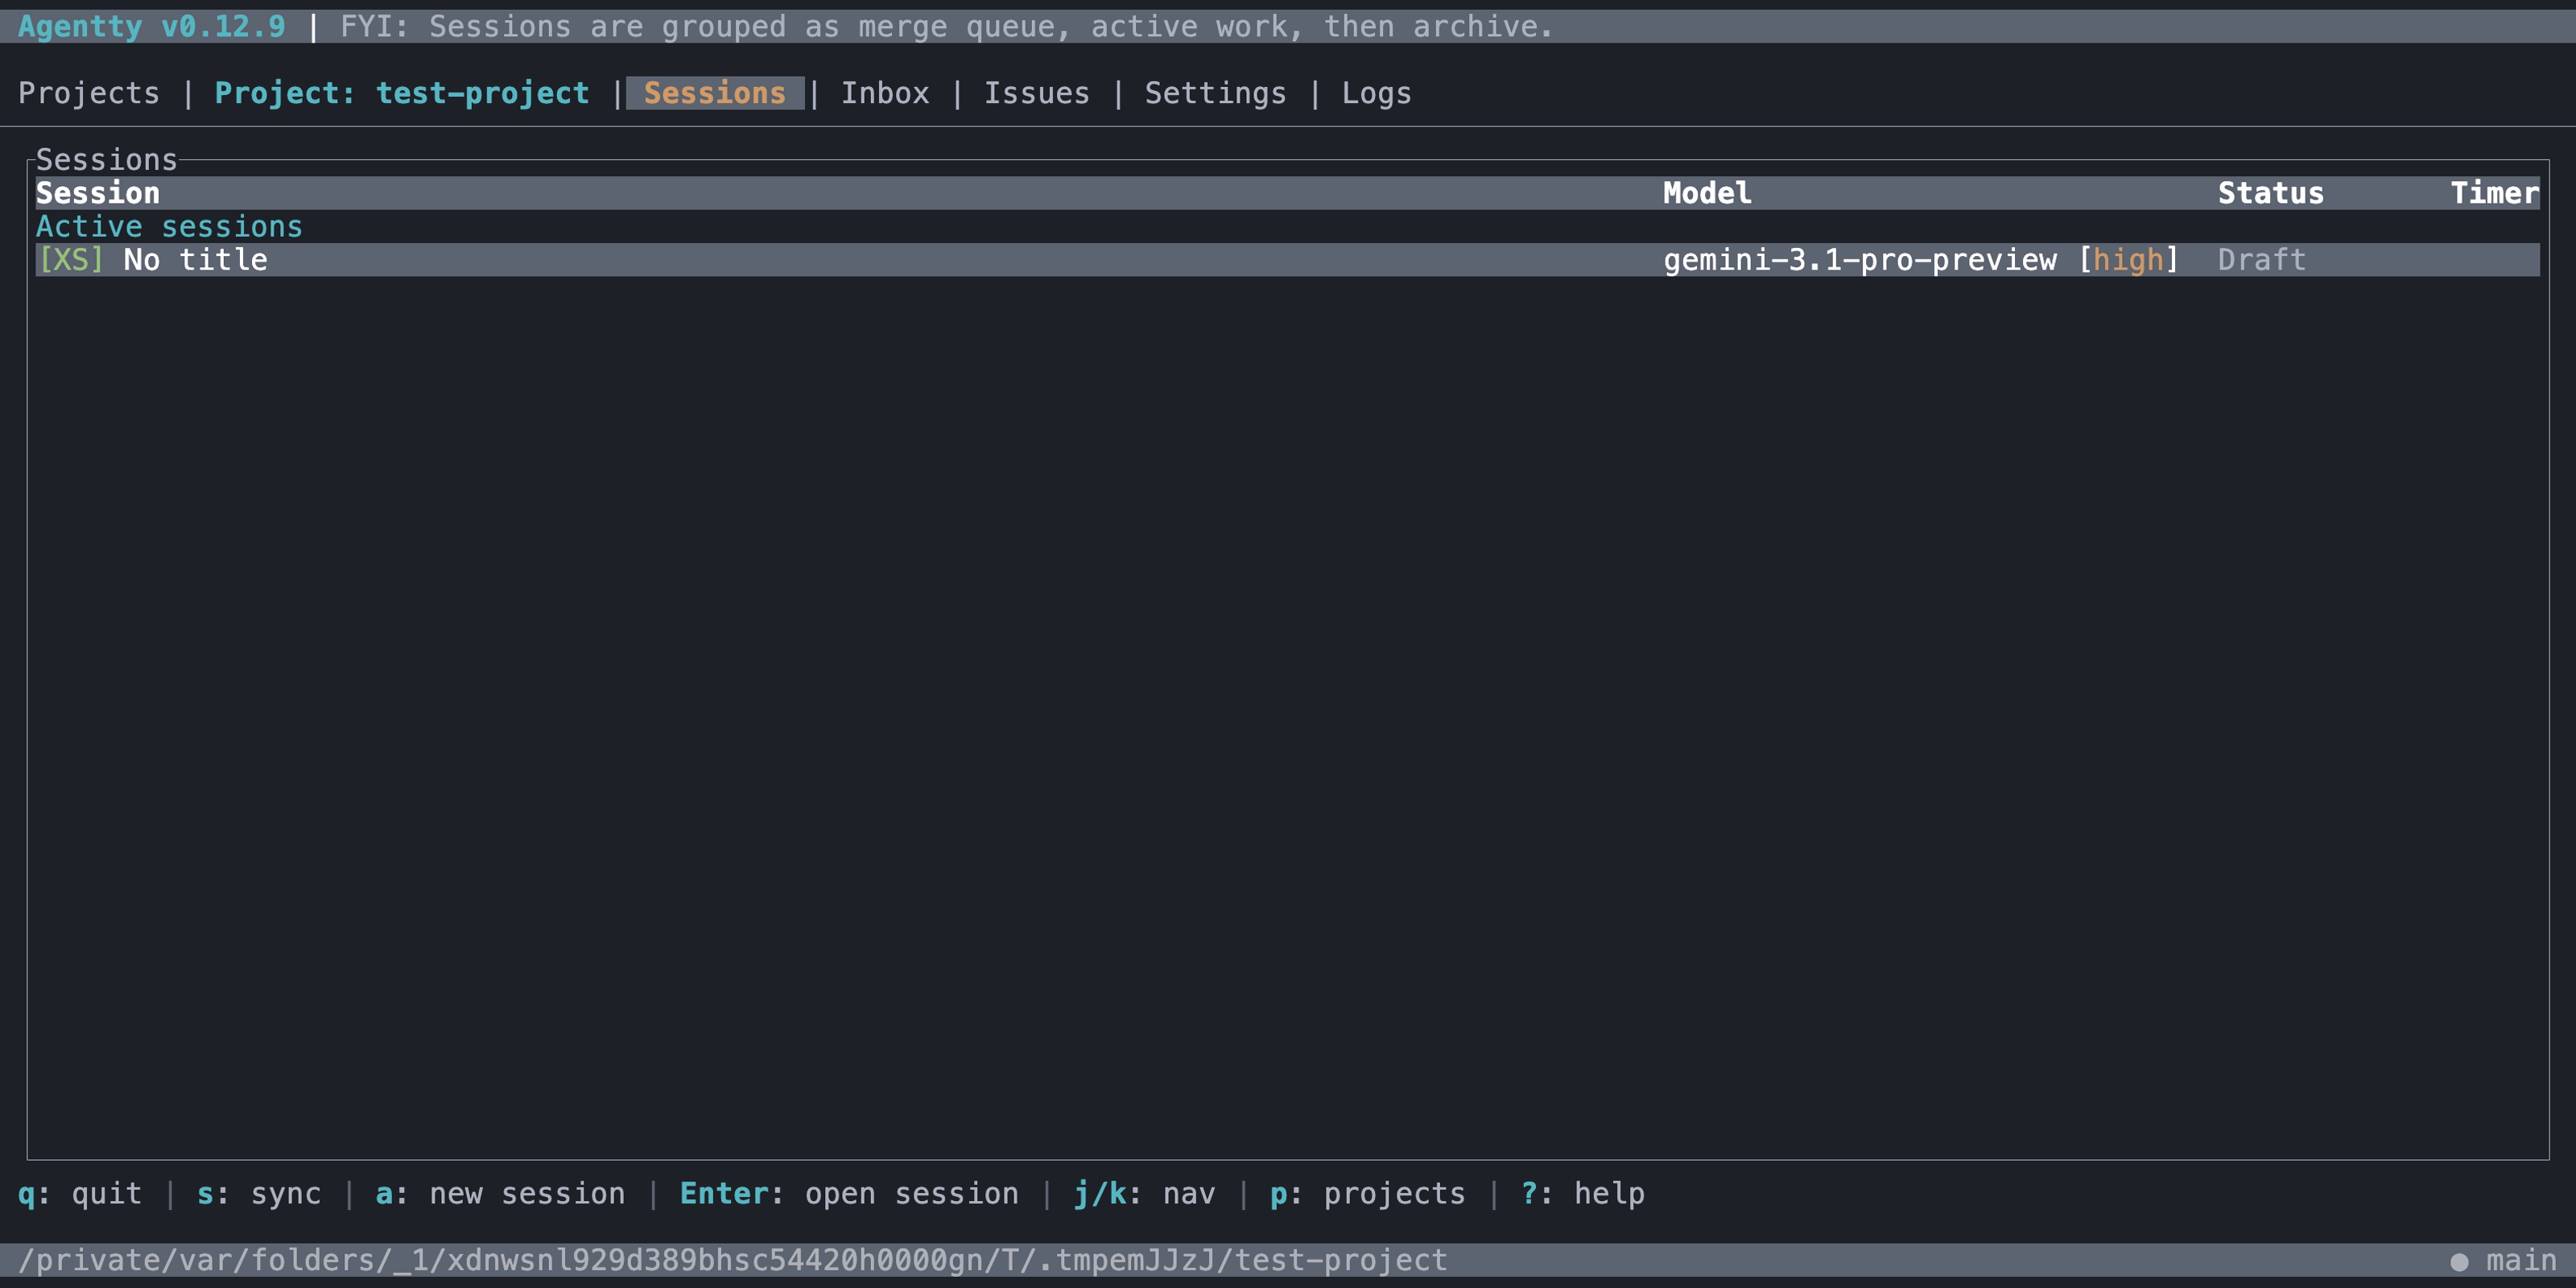
Task: Select the Project: test-project tab
Action: coord(402,93)
